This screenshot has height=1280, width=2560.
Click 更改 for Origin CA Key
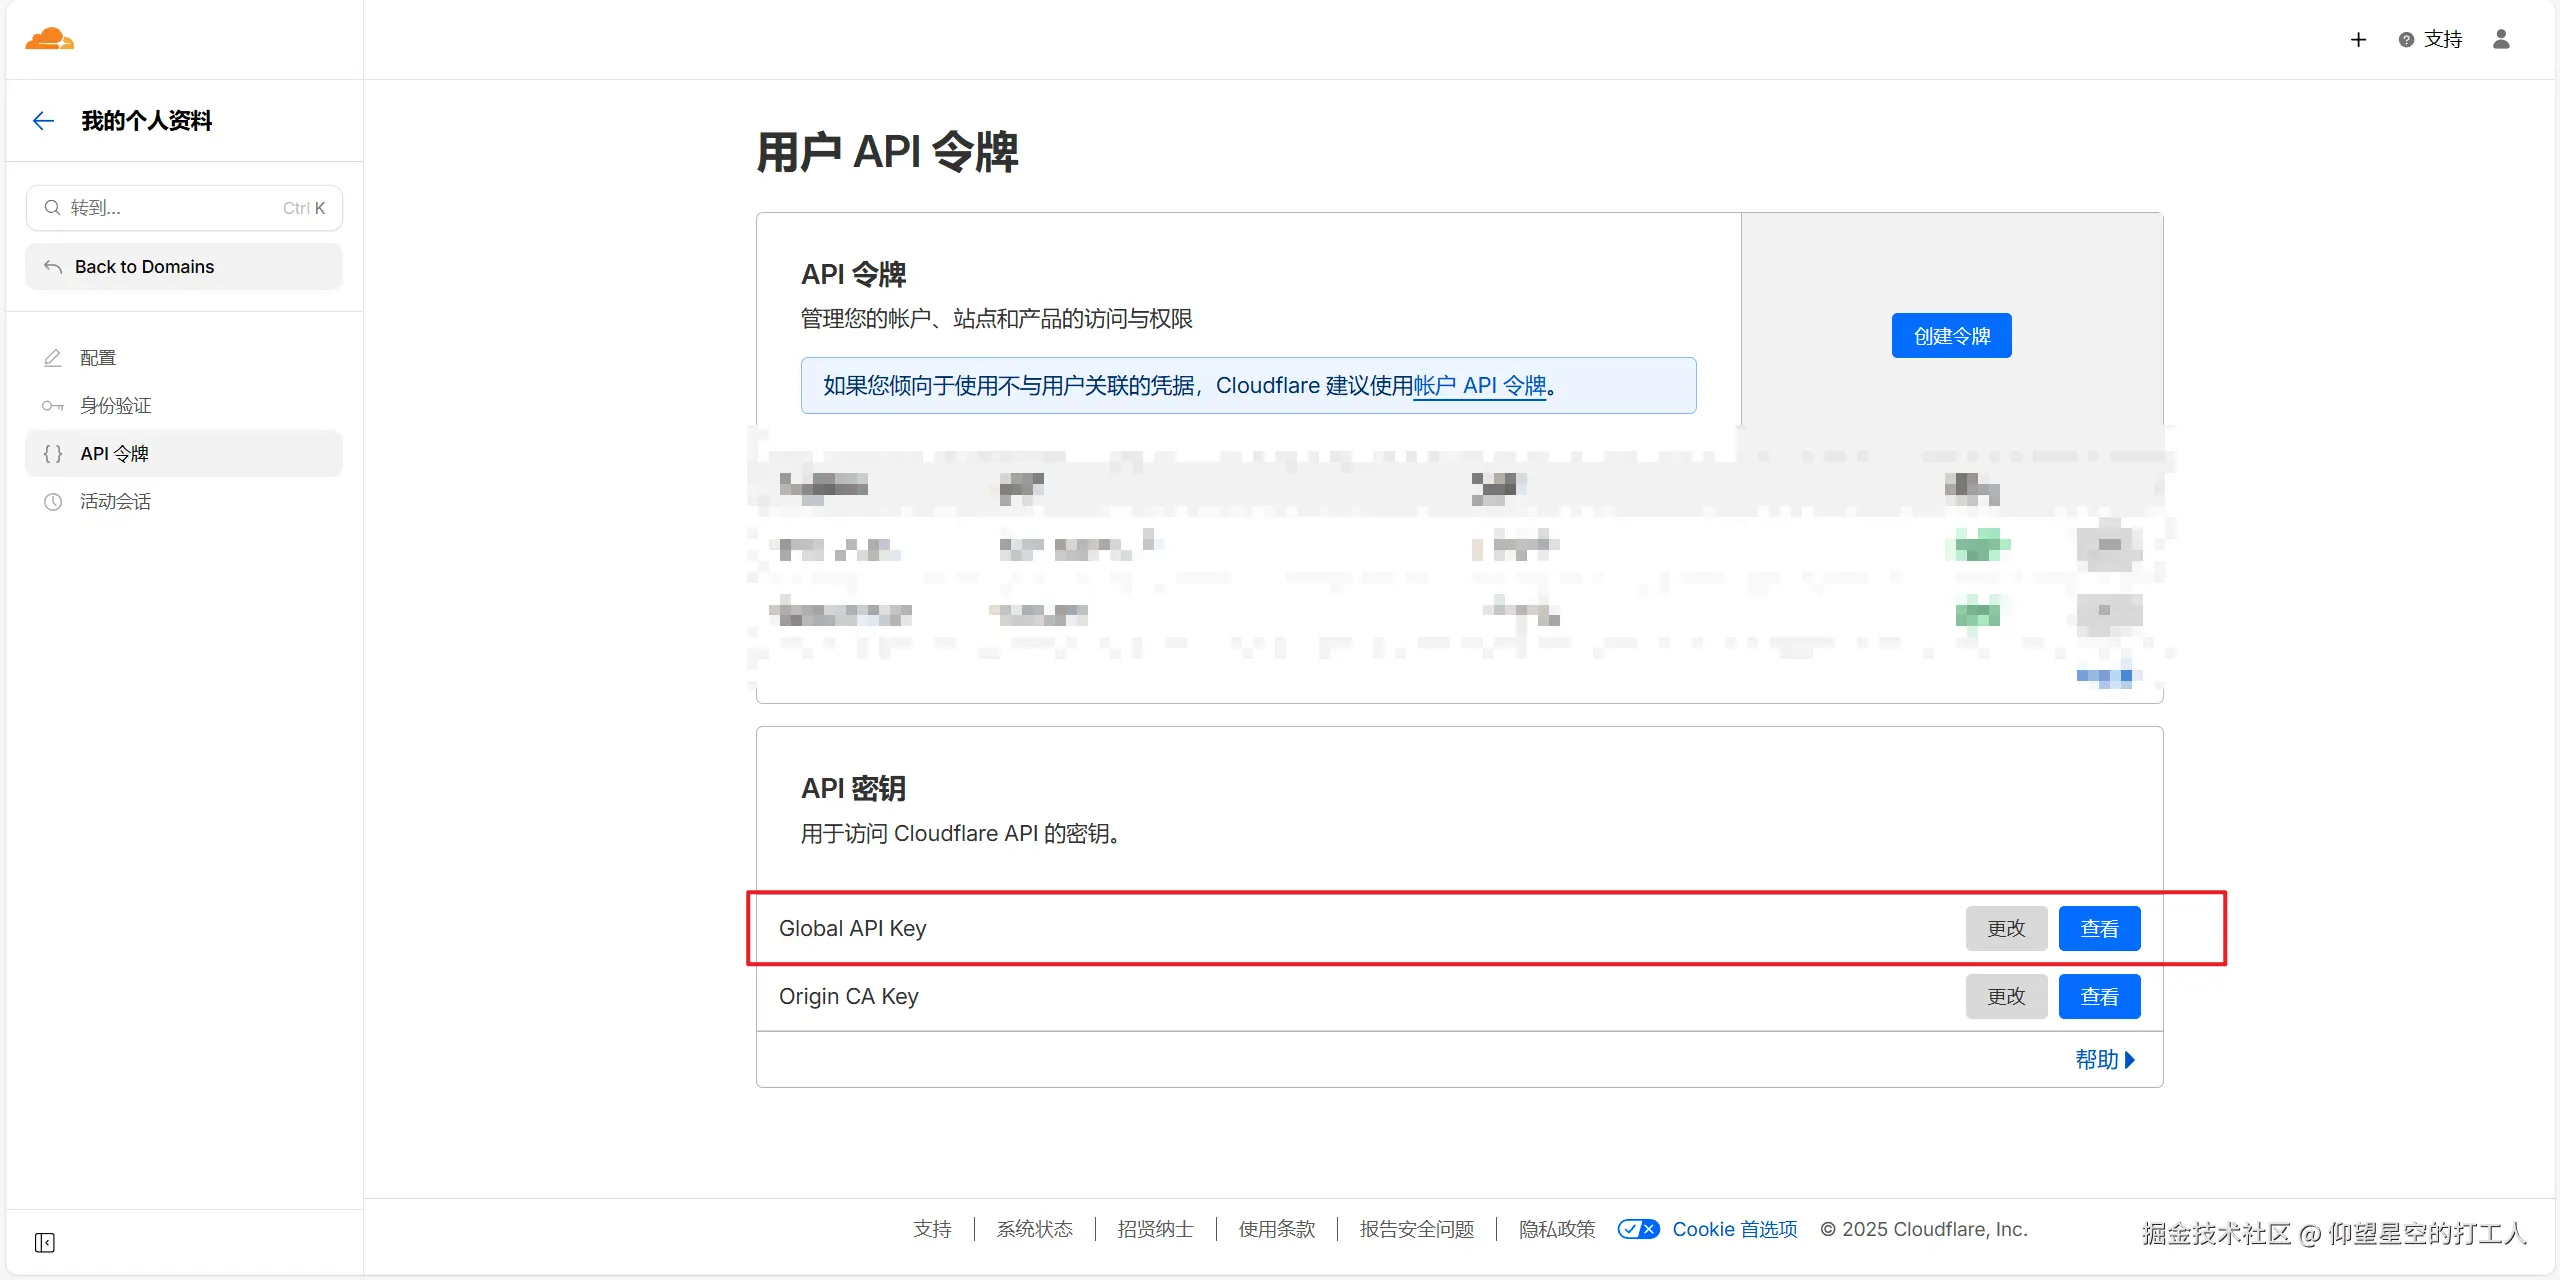coord(2006,997)
